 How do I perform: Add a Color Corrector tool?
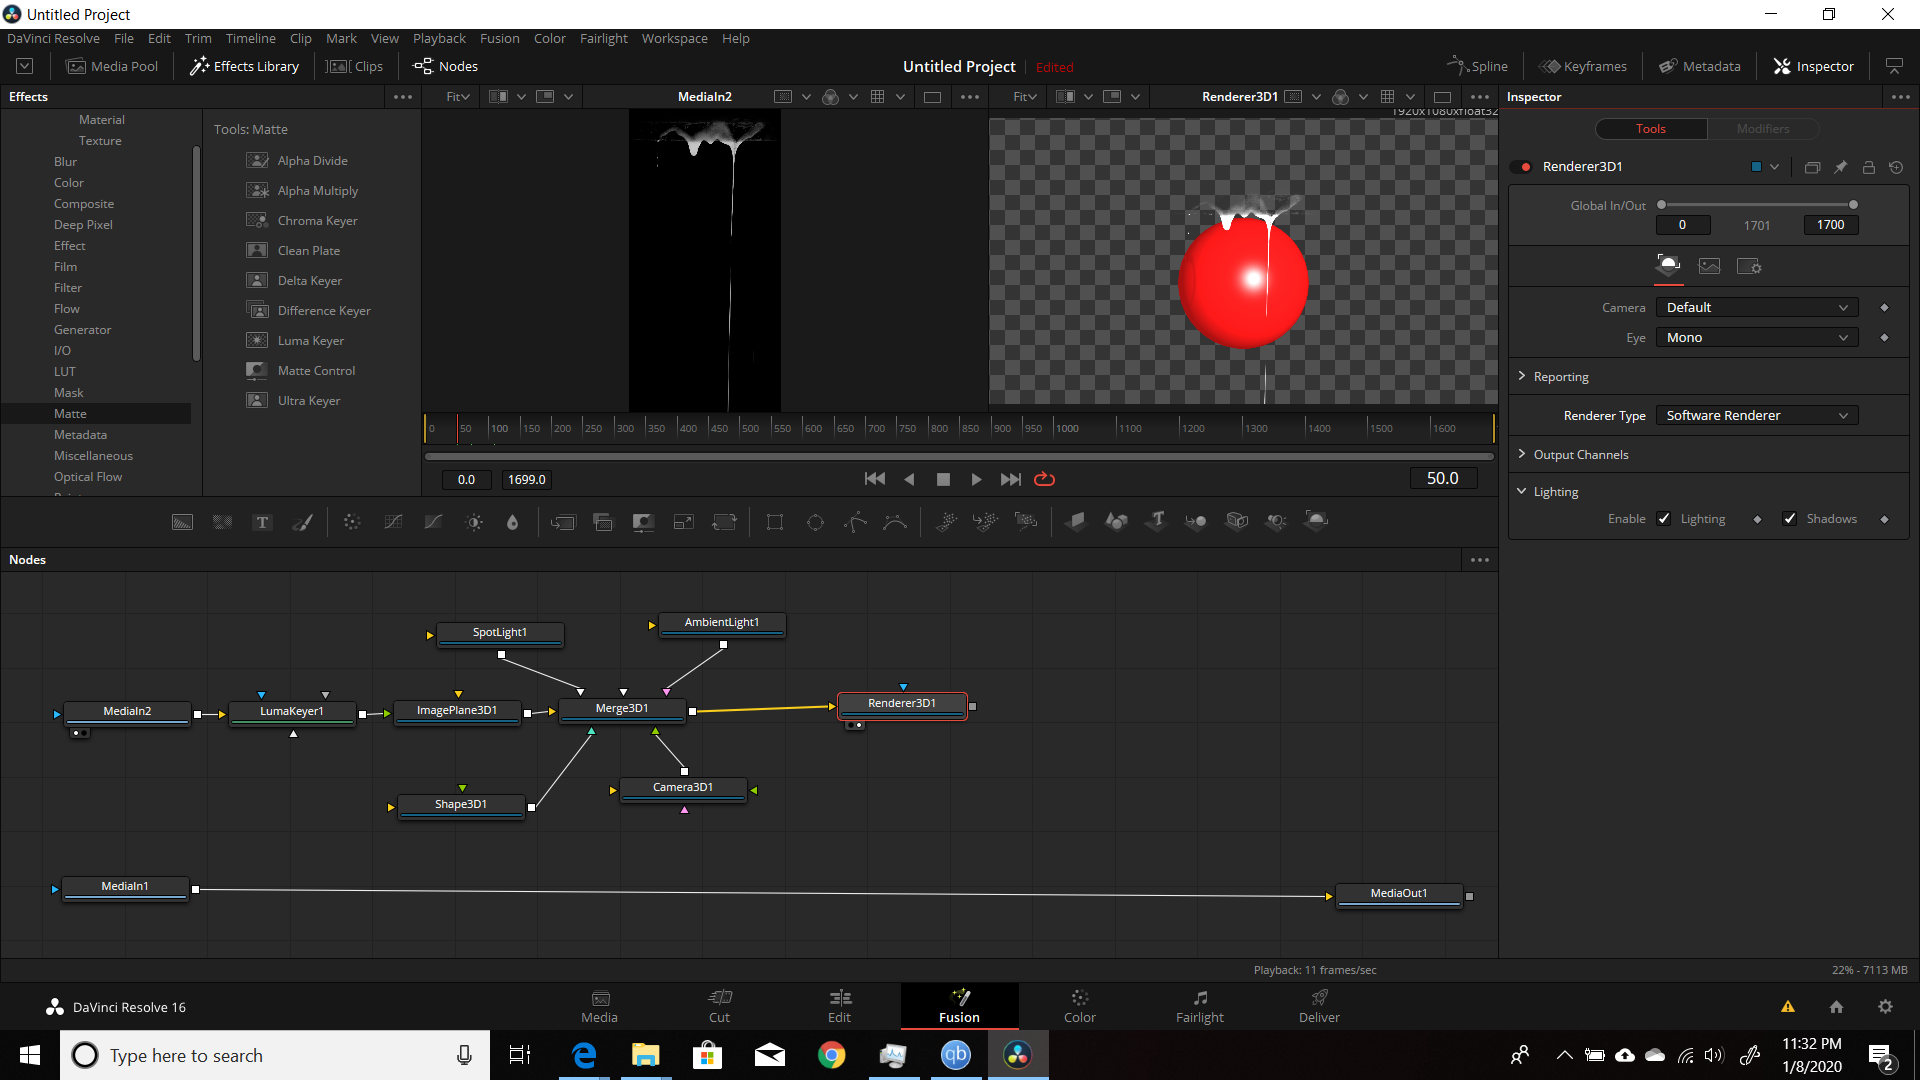pos(352,522)
